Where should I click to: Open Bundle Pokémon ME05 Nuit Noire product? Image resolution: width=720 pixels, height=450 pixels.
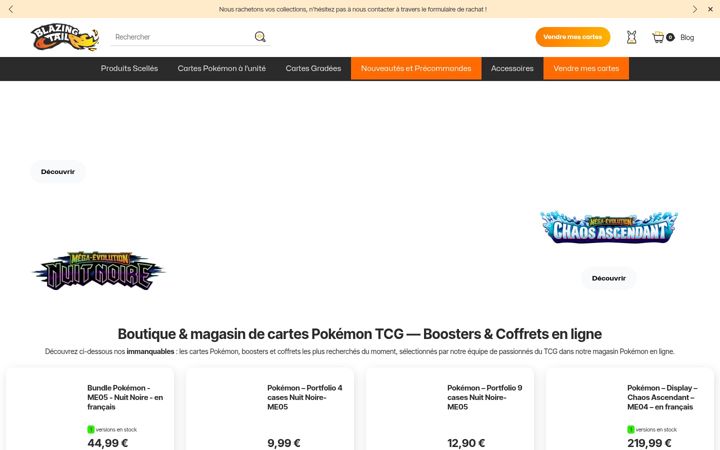tap(125, 397)
